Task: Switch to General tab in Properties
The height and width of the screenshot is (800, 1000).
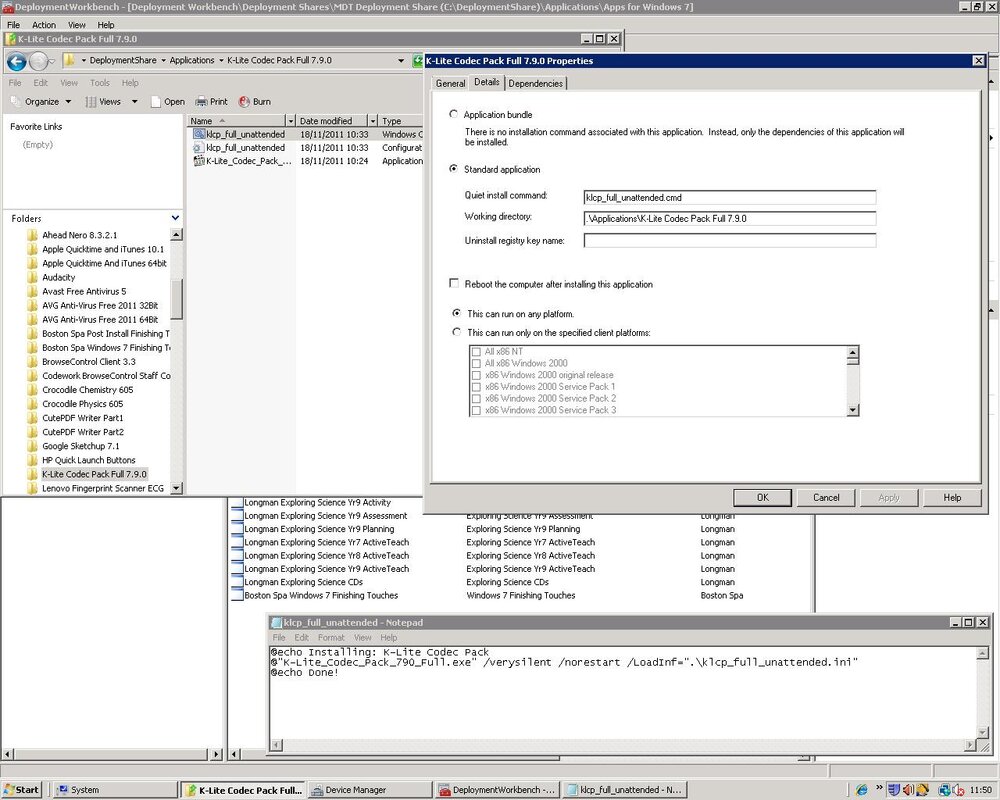Action: point(450,84)
